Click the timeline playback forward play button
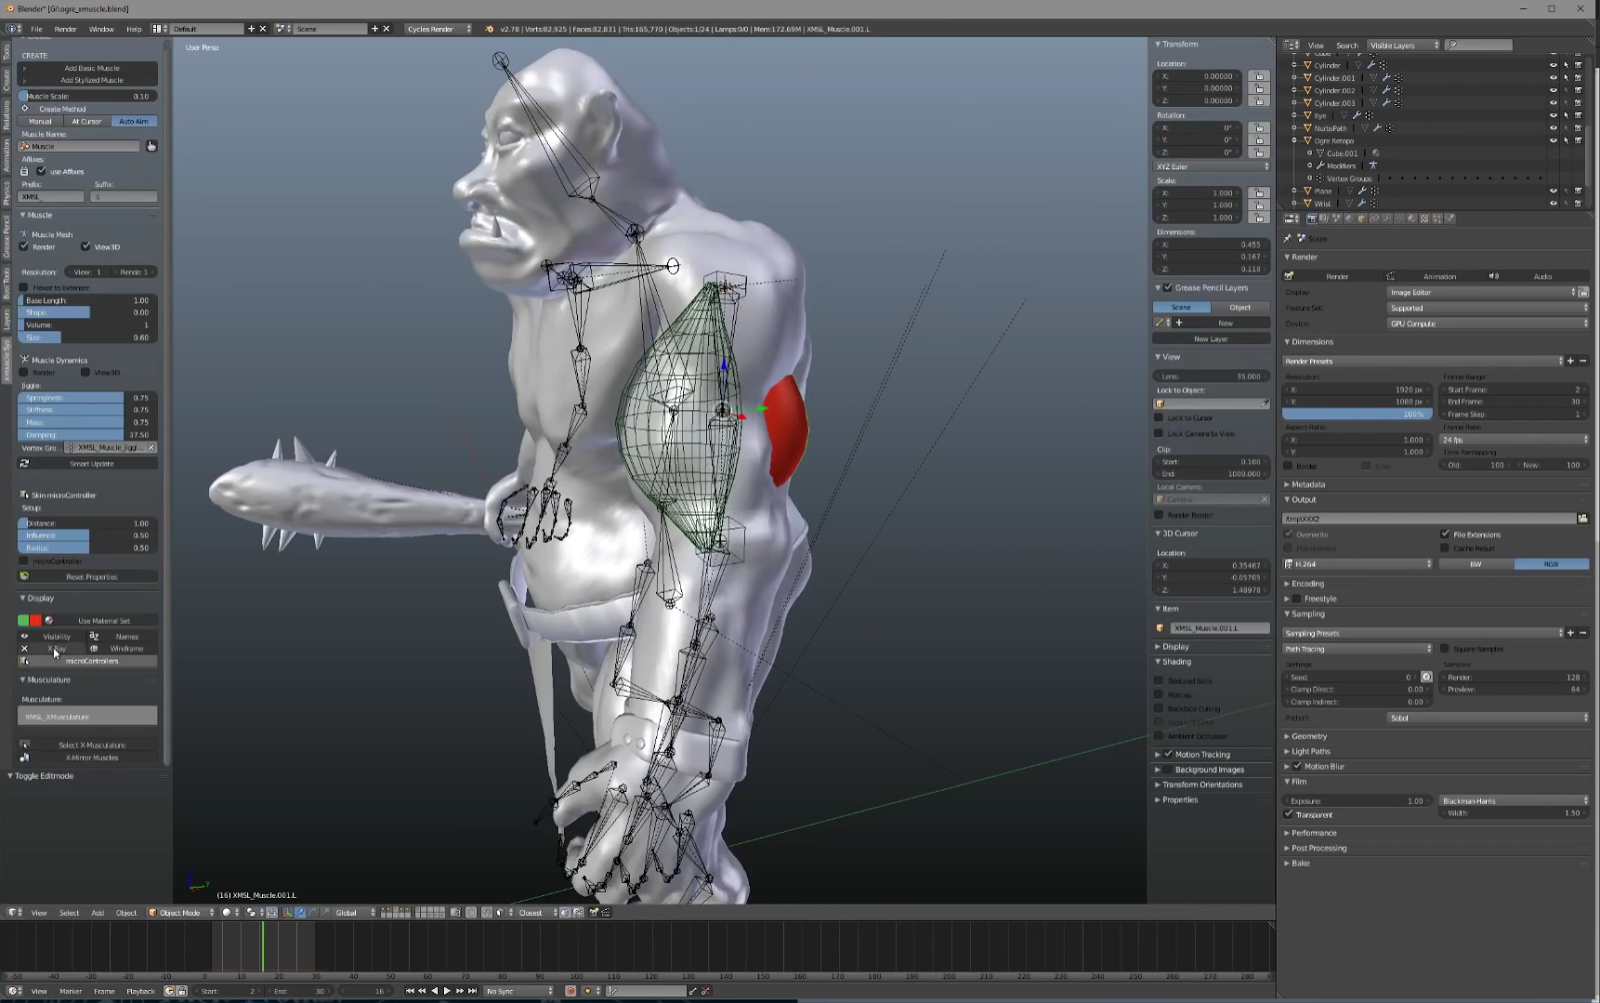This screenshot has width=1600, height=1003. (x=446, y=991)
